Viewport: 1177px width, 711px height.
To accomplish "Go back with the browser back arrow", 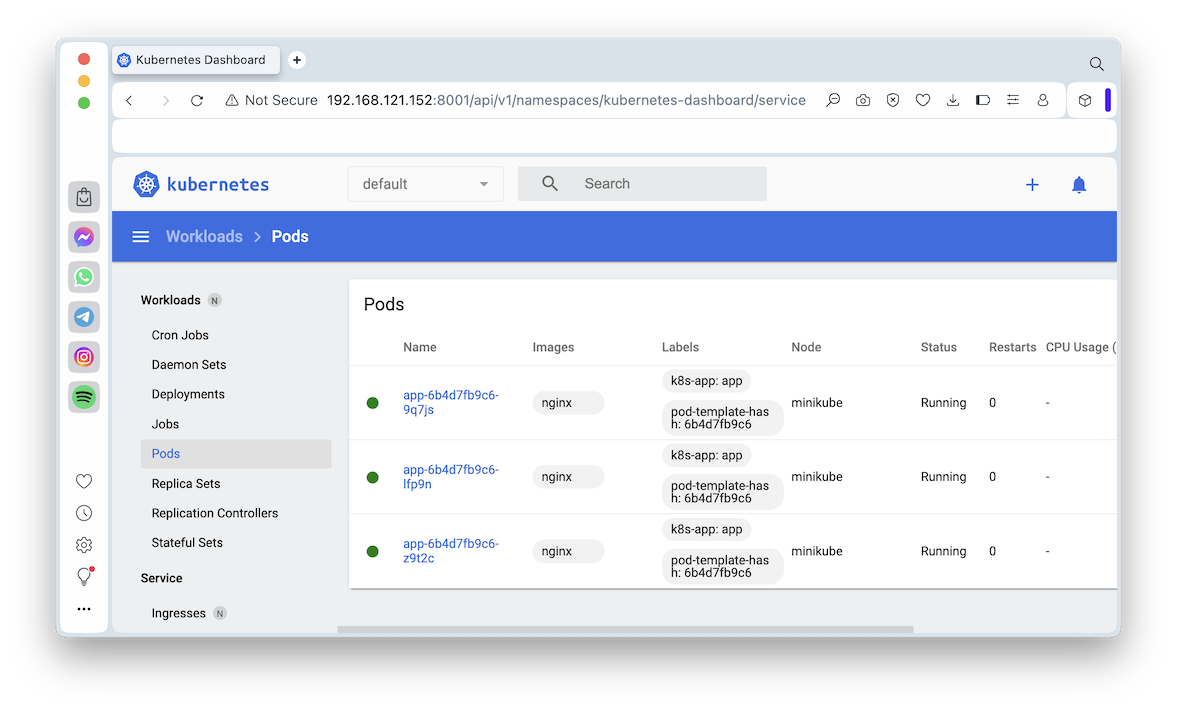I will point(130,101).
